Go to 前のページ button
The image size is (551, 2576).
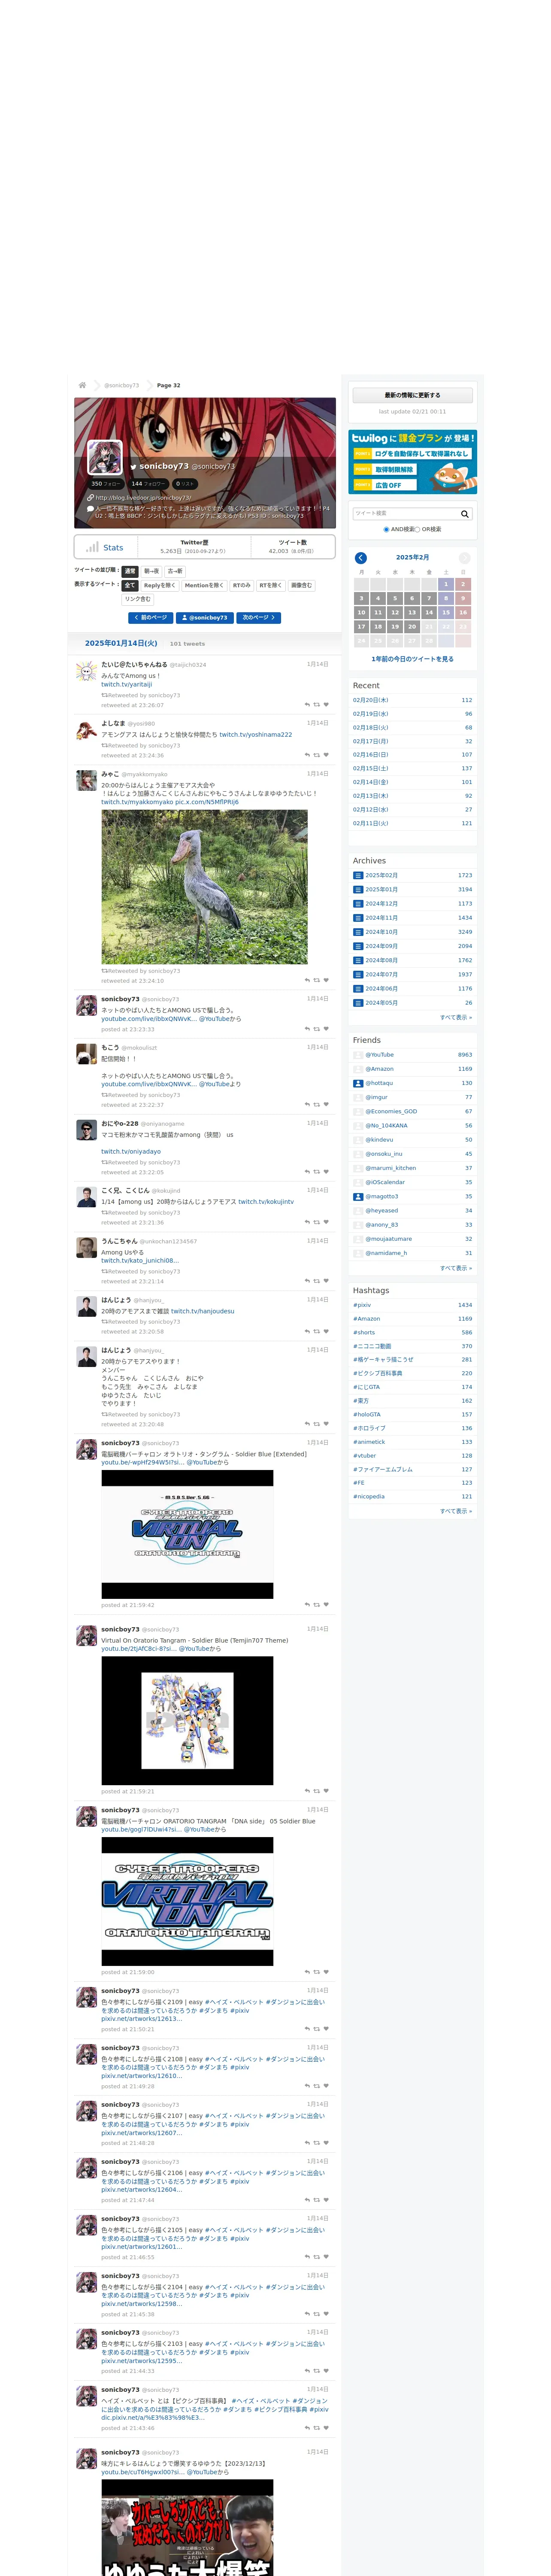click(x=150, y=618)
